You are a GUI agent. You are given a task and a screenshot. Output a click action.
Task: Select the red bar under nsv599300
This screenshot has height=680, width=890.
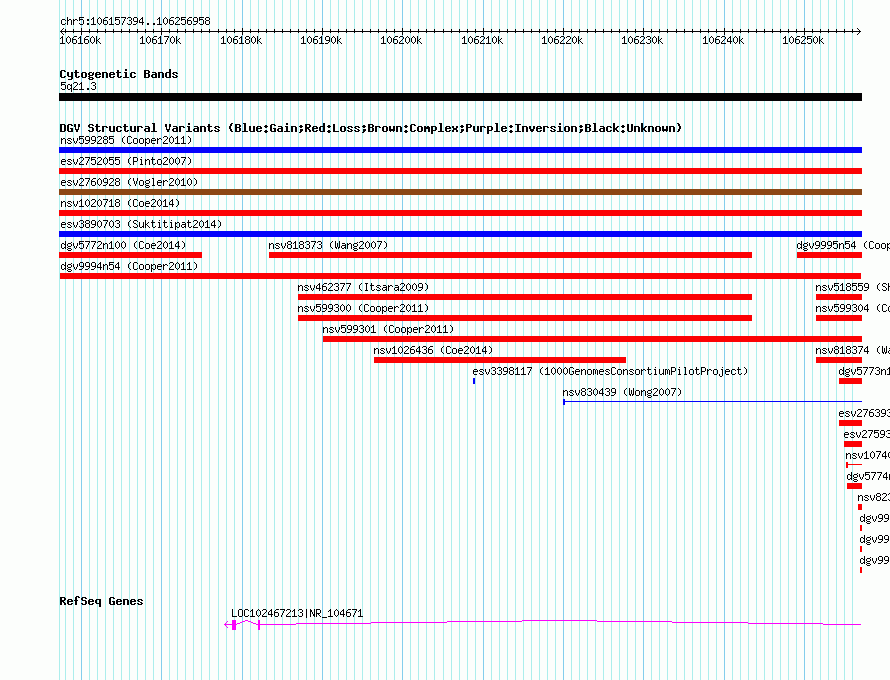coord(525,318)
